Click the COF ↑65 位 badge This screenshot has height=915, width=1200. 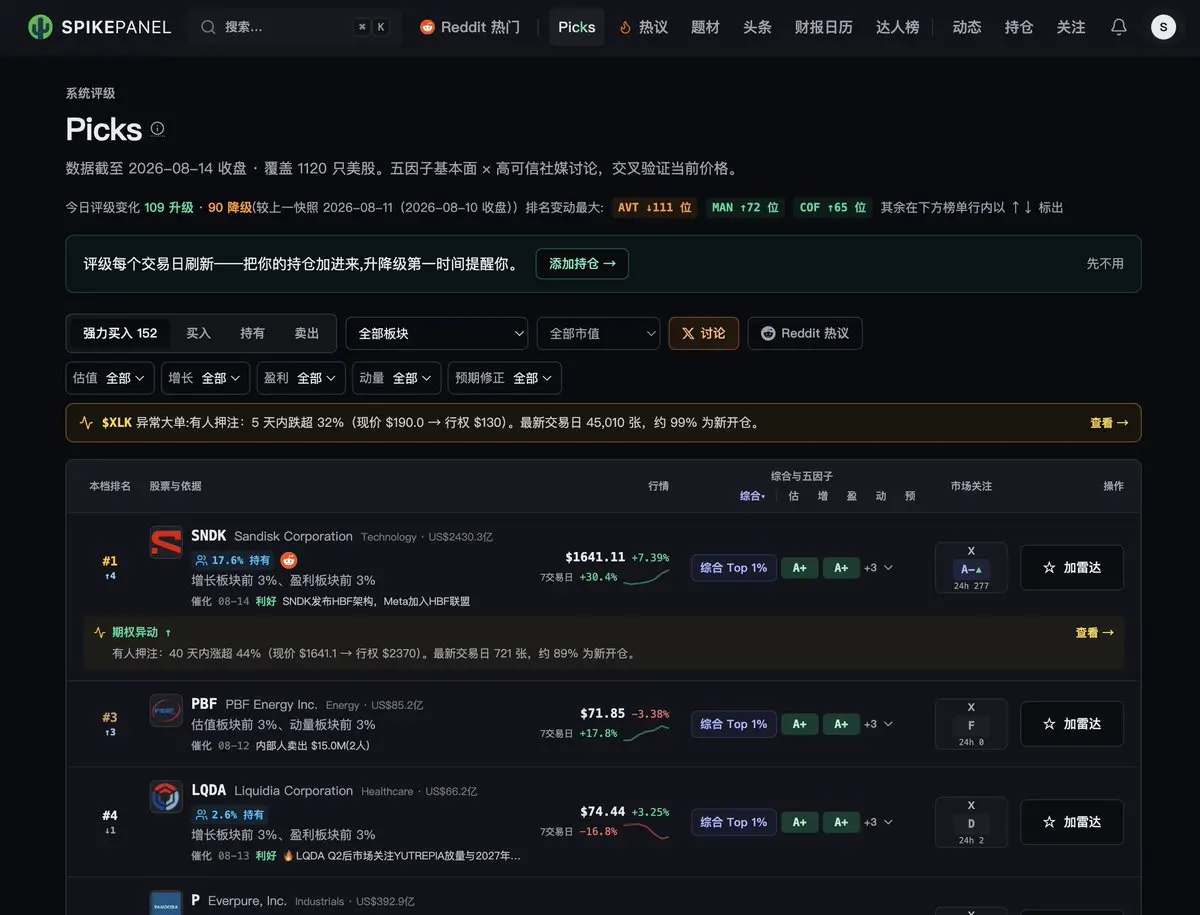point(832,207)
